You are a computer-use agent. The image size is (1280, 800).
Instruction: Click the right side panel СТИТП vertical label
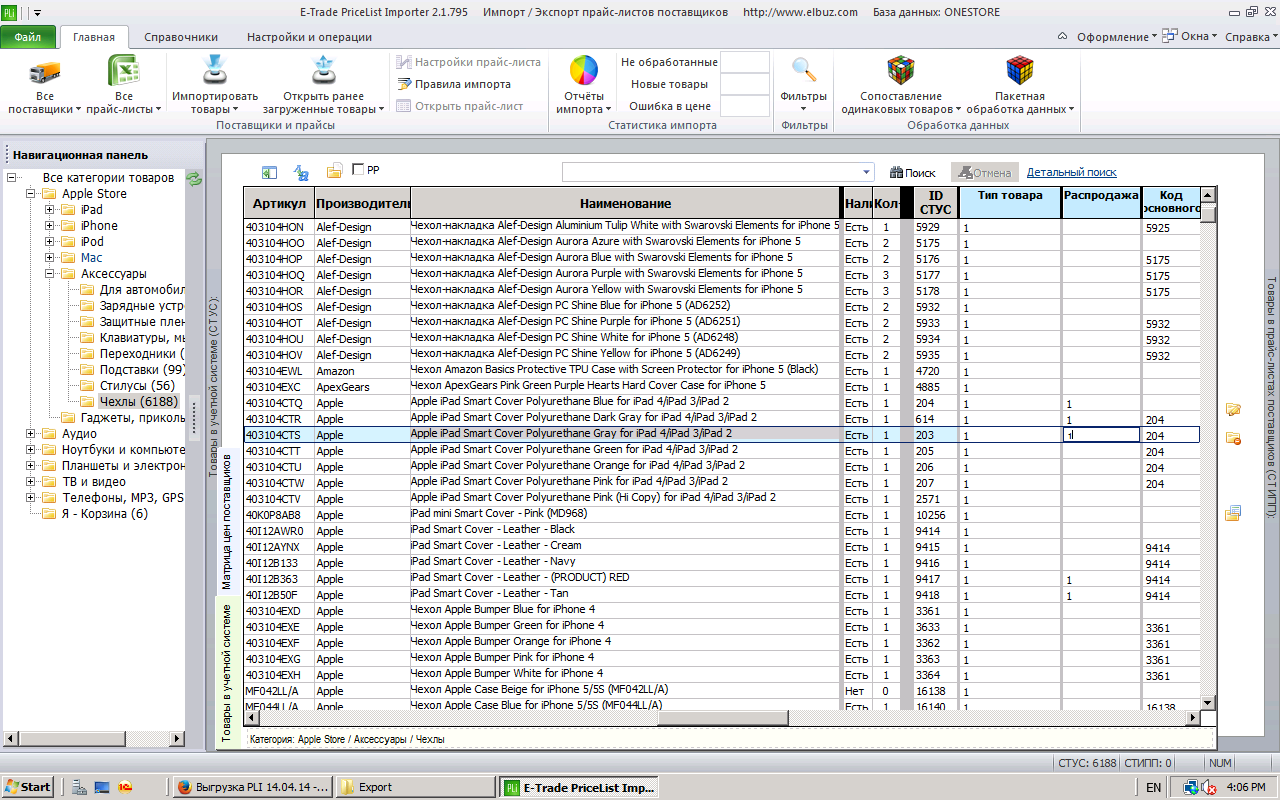(1271, 397)
